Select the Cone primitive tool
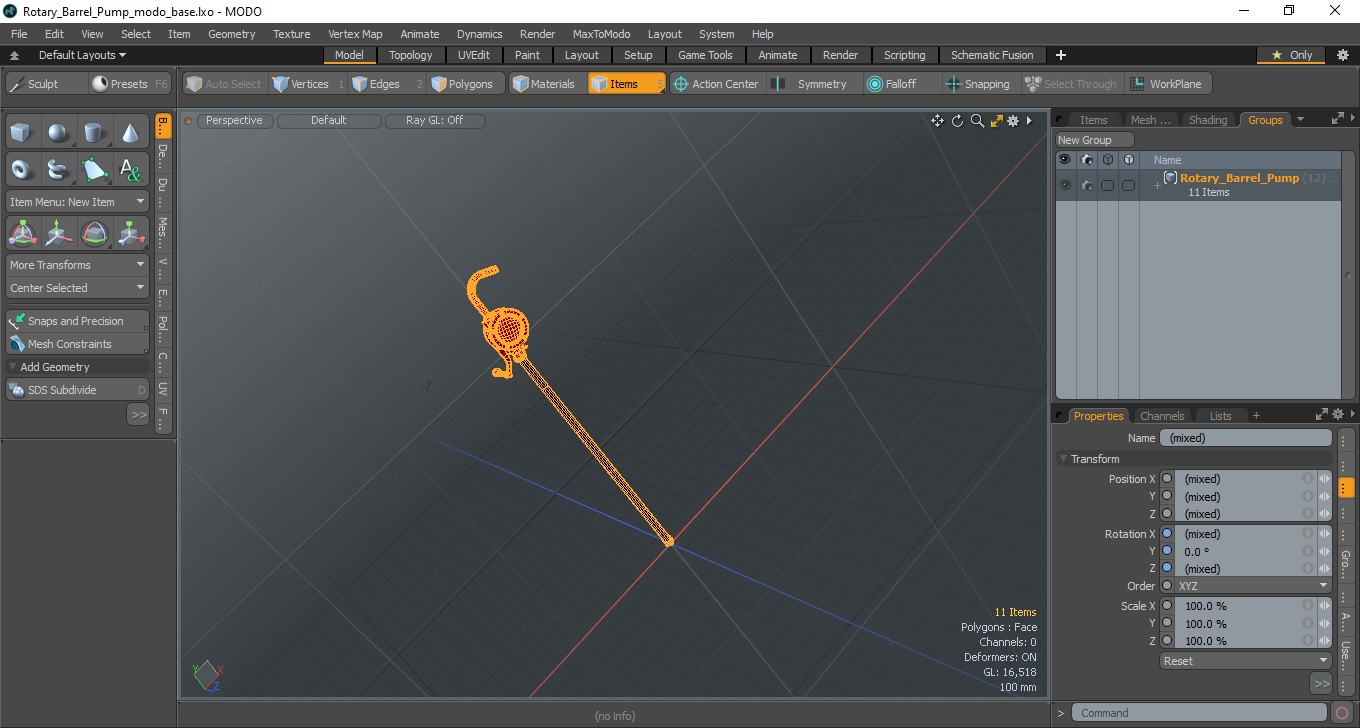 click(x=130, y=132)
